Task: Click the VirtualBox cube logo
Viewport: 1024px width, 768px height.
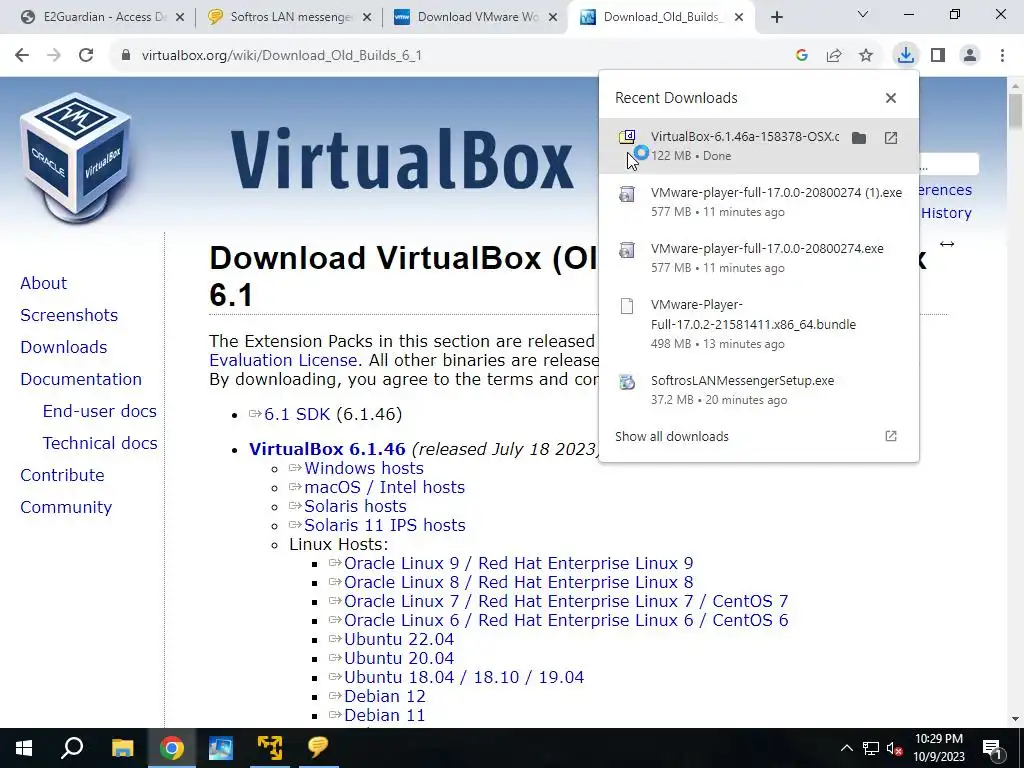Action: (x=76, y=157)
